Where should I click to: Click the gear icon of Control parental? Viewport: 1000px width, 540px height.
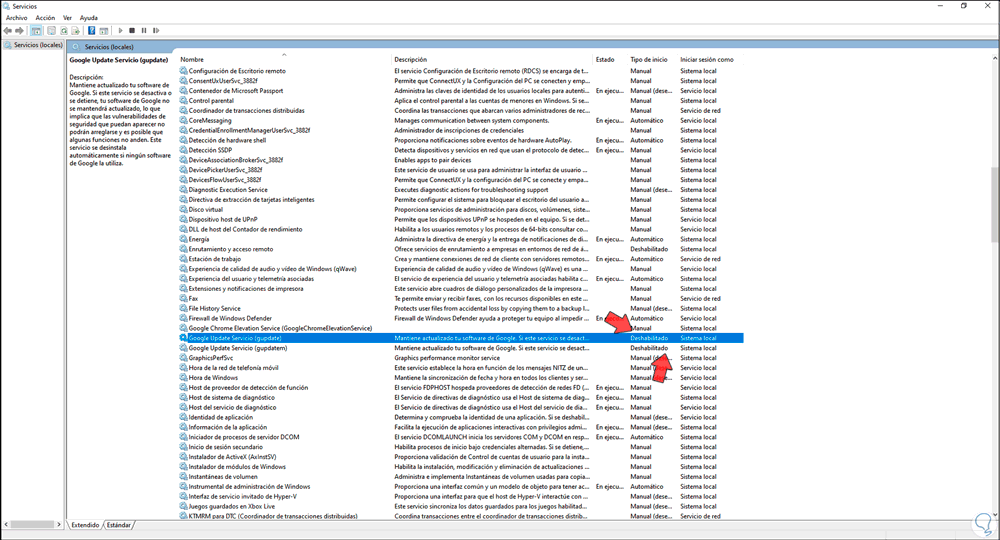point(184,101)
